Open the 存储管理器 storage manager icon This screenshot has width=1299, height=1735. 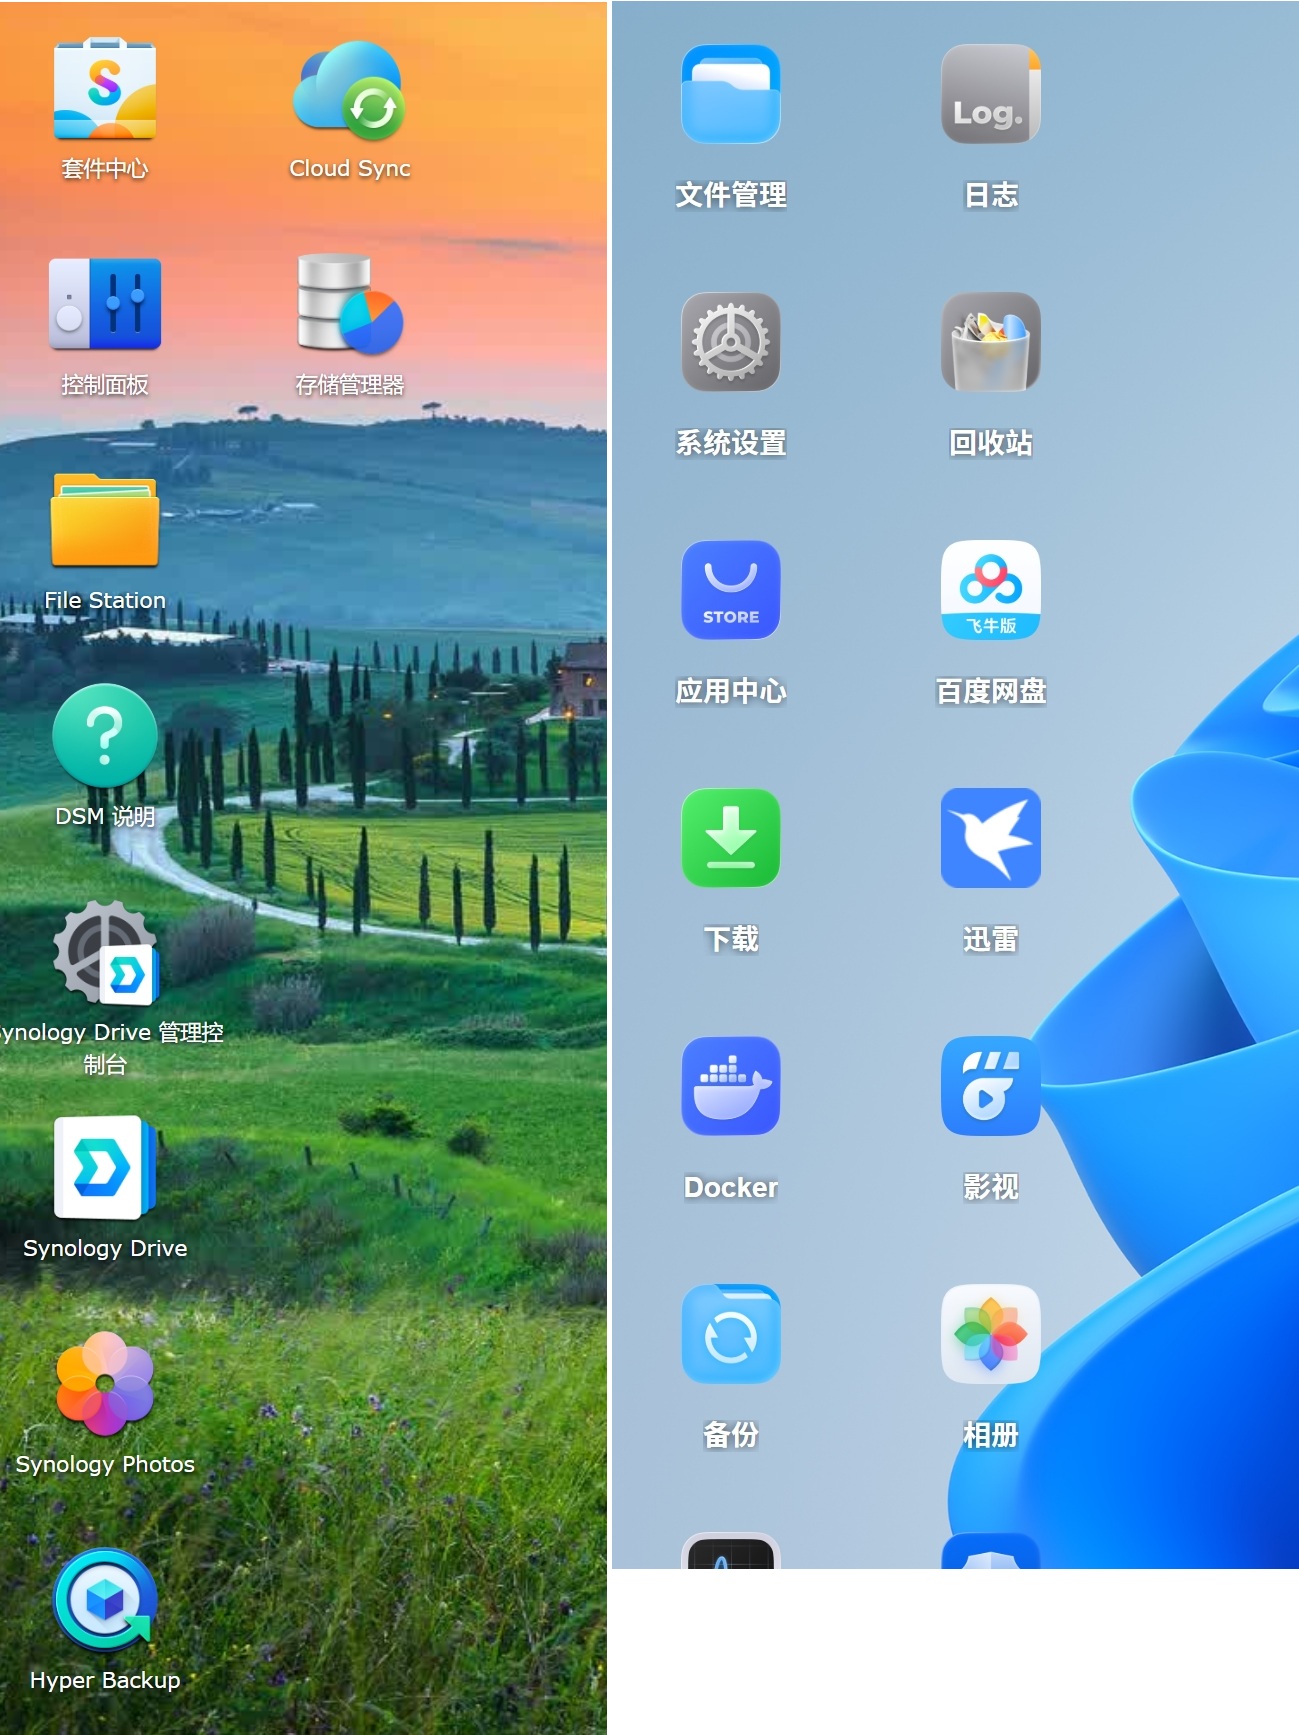point(350,304)
